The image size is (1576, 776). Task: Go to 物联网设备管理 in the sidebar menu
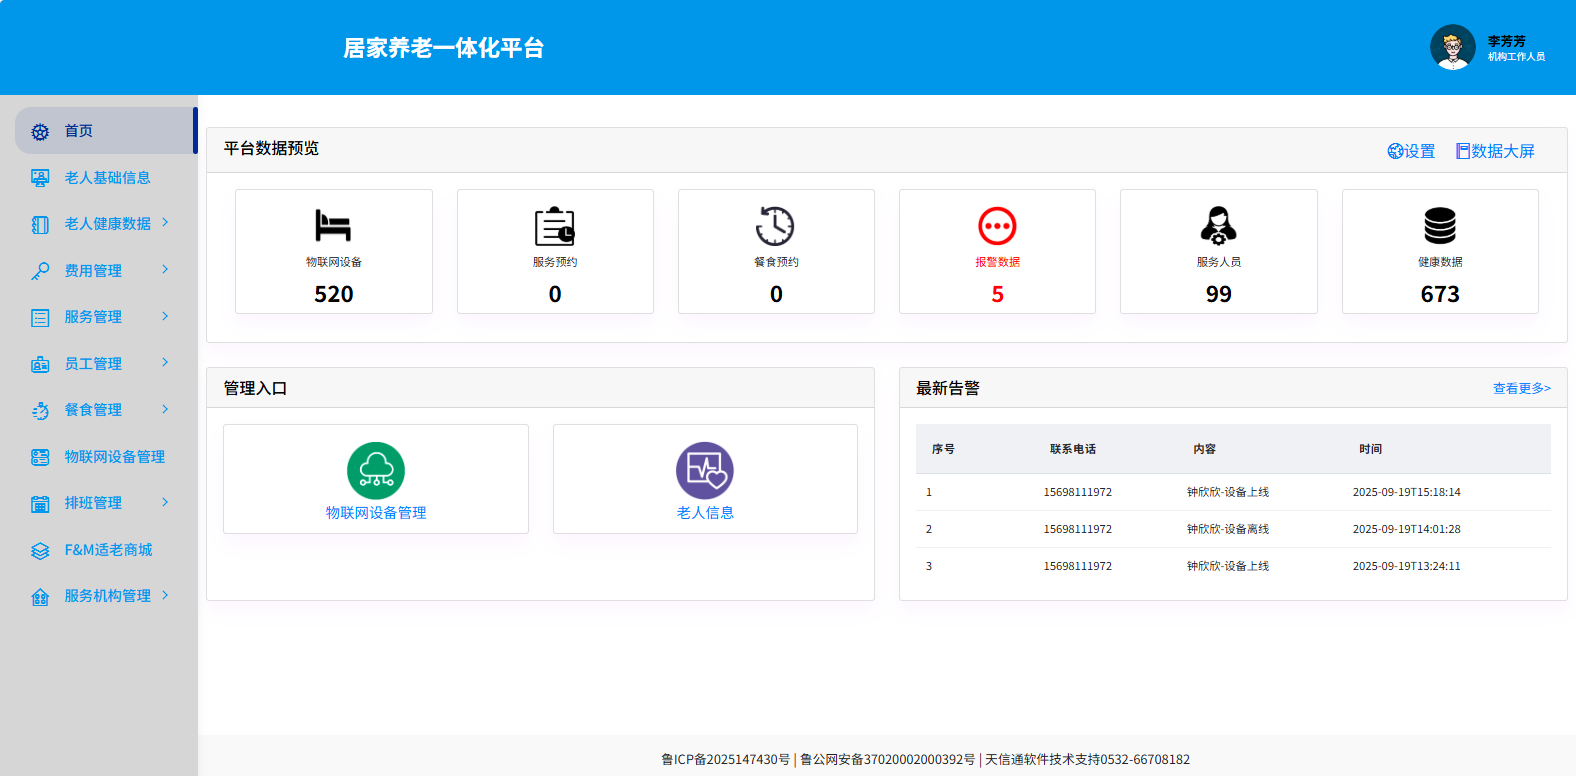(x=114, y=457)
